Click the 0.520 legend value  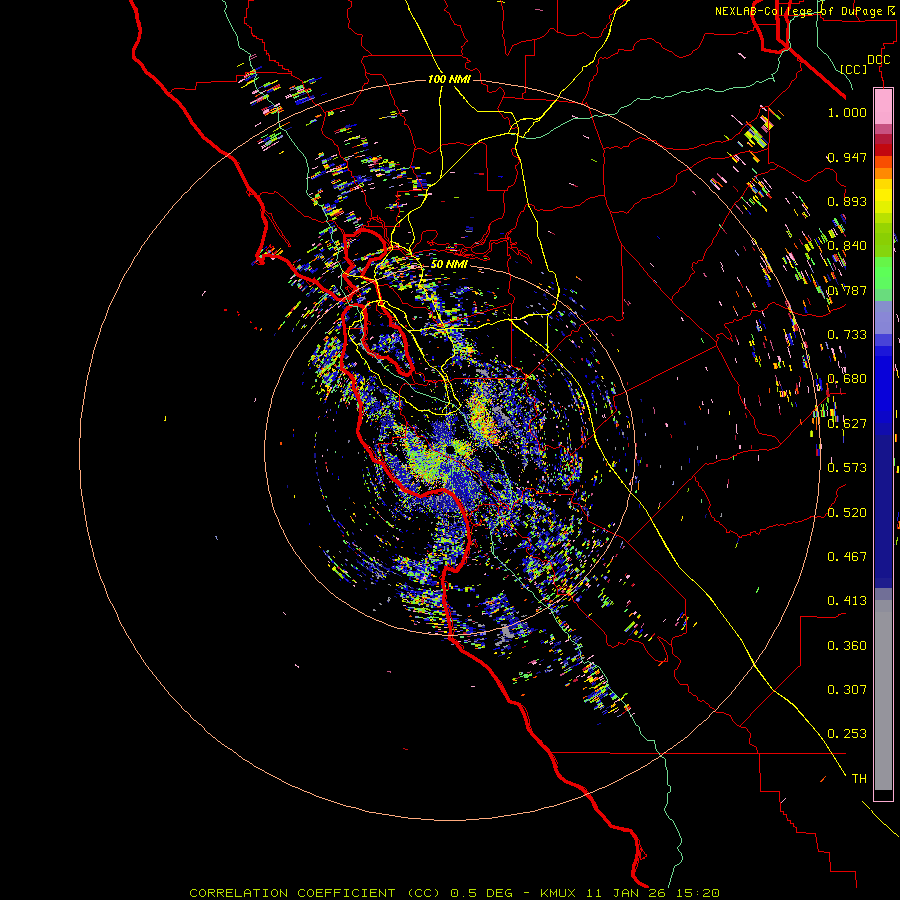pyautogui.click(x=847, y=513)
